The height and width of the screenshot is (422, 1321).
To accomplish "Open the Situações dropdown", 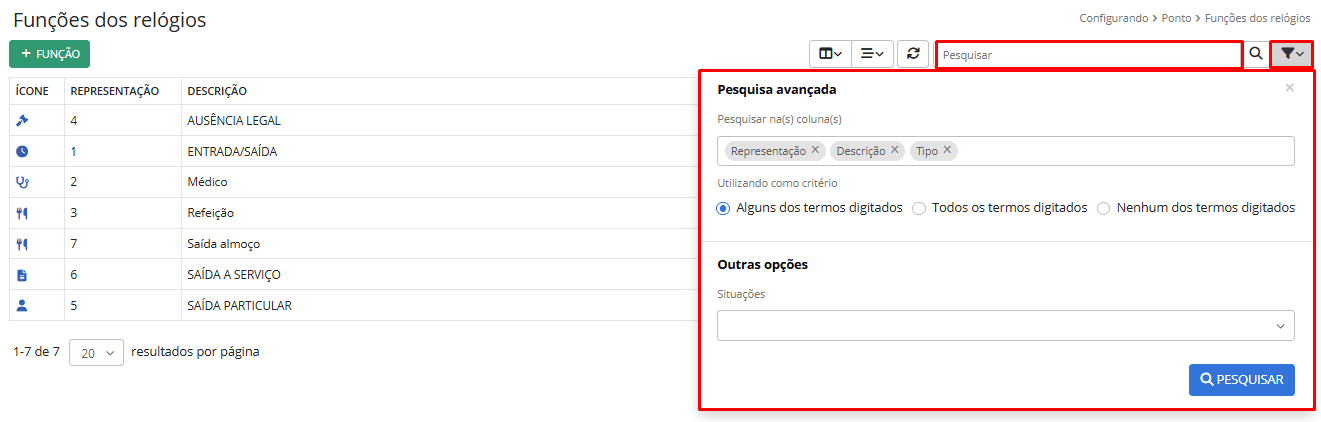I will click(1005, 325).
